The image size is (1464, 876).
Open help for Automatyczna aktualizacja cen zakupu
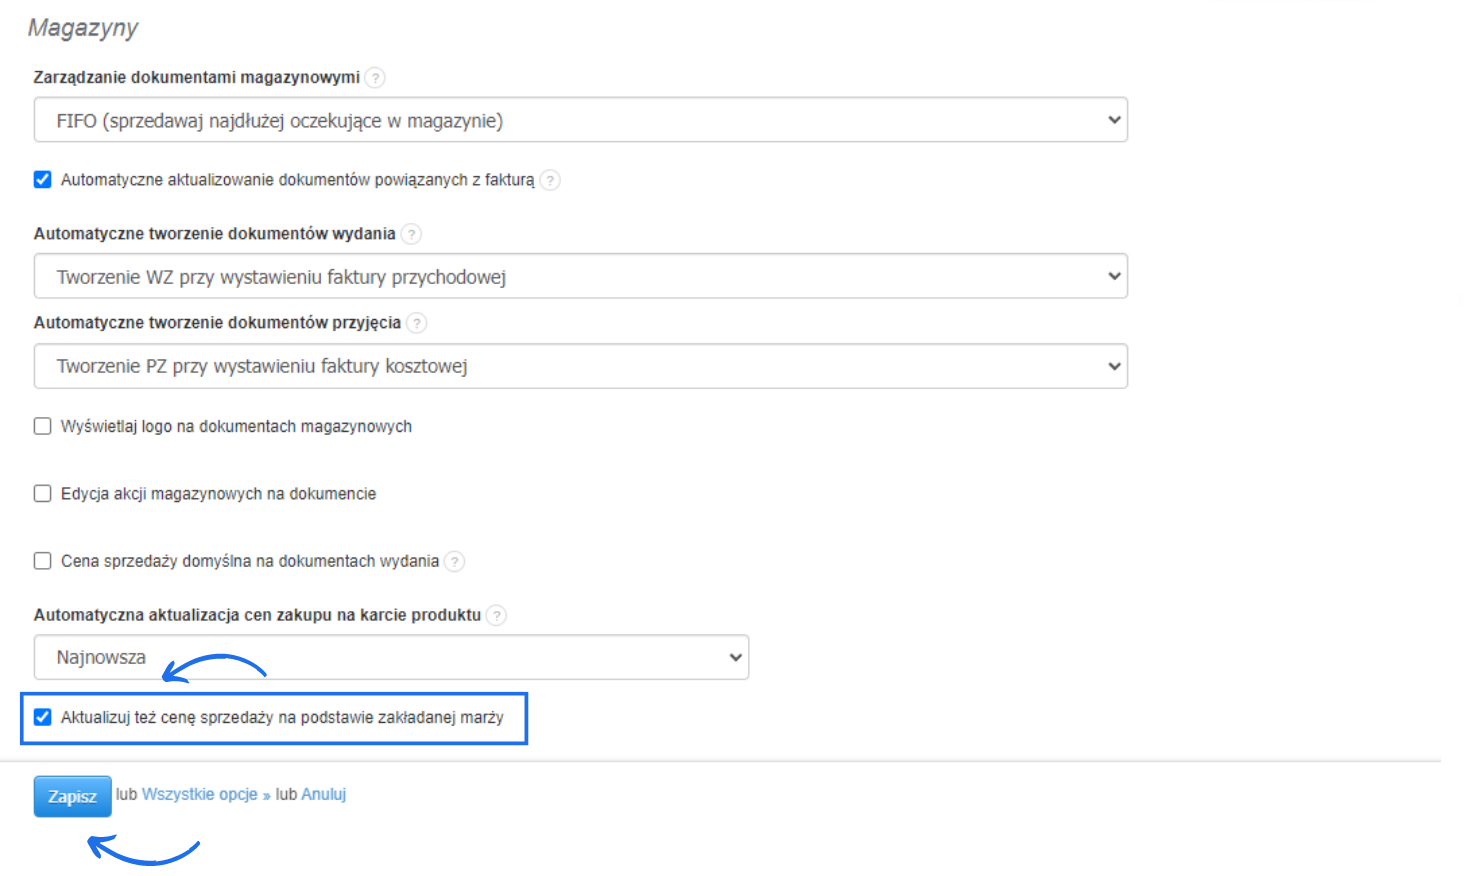(x=497, y=615)
